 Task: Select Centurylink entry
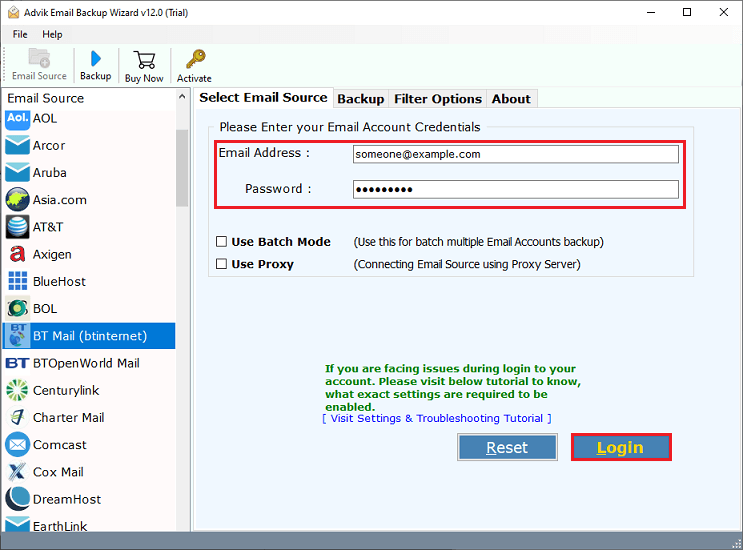click(66, 390)
